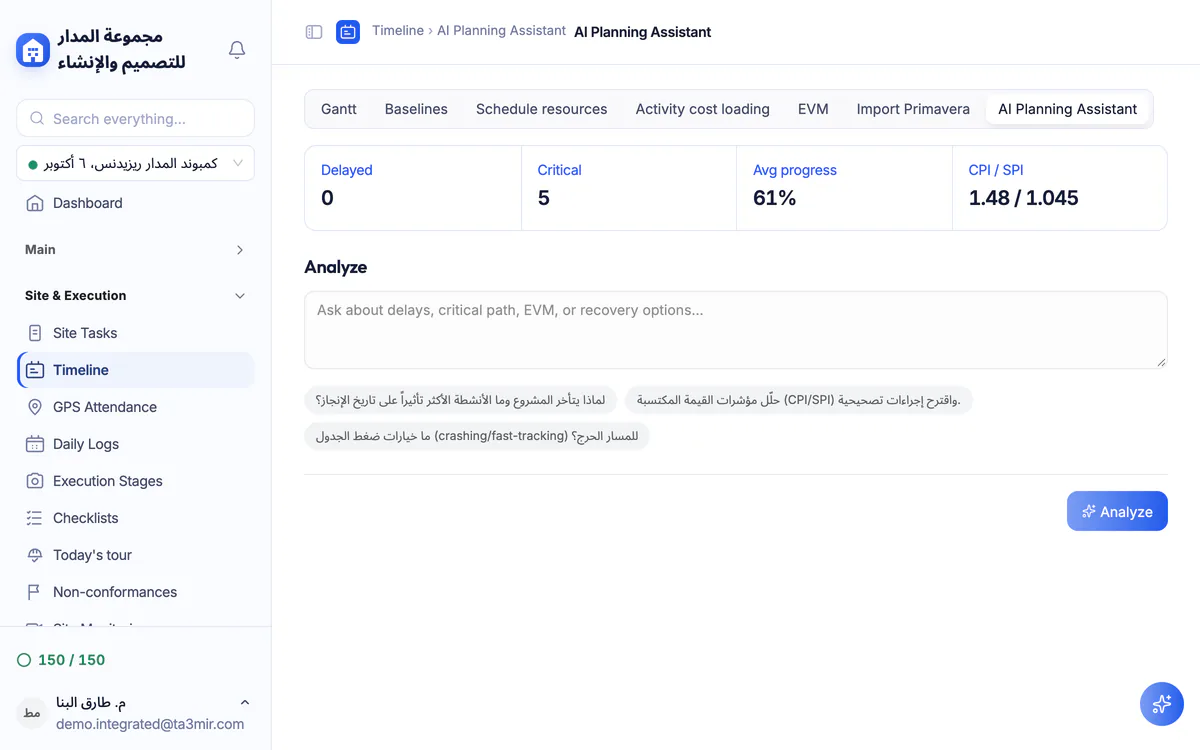
Task: Open Checklists in the sidebar
Action: 135,518
